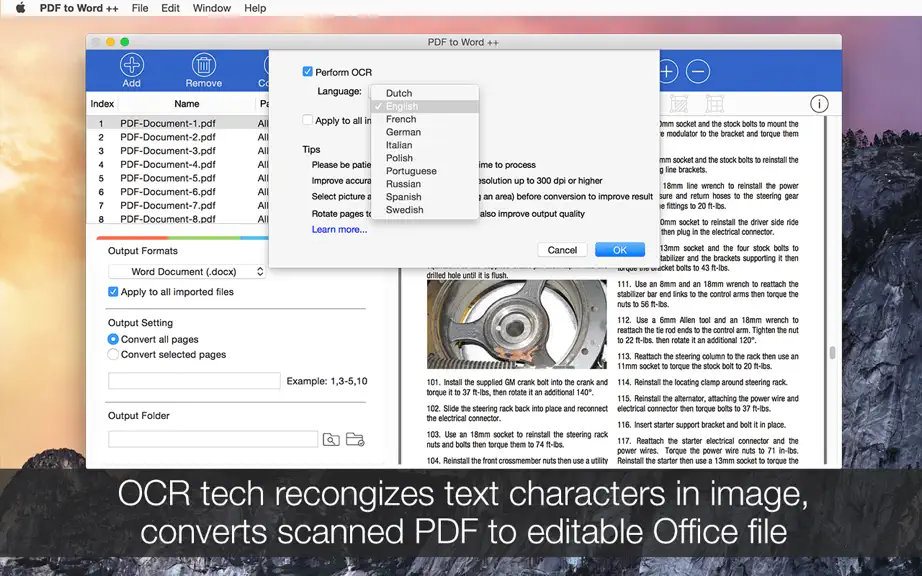922x576 pixels.
Task: Choose French from language list
Action: tap(425, 119)
